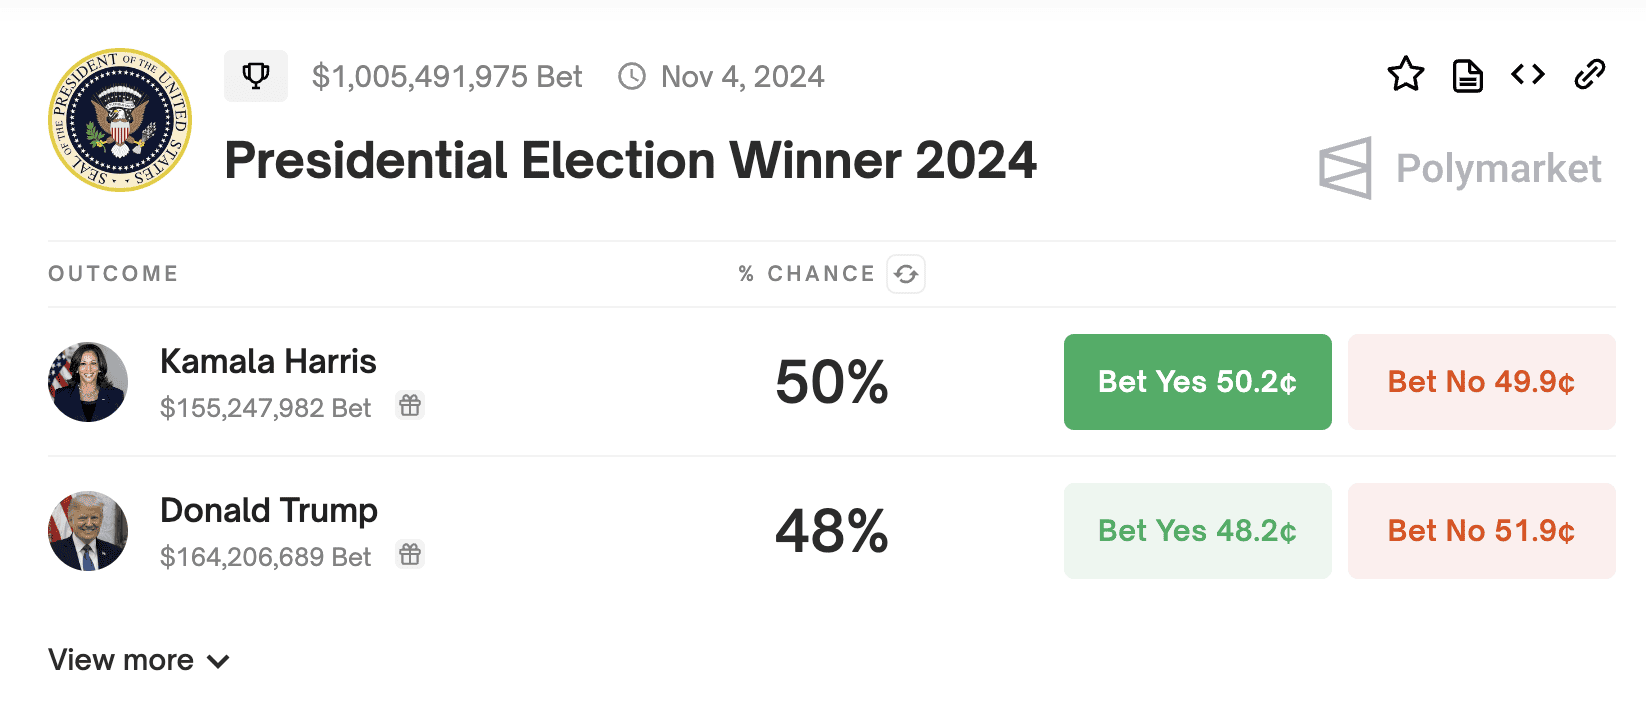Viewport: 1646px width, 722px height.
Task: Click Bet No 51.9¢ for Trump
Action: click(x=1481, y=531)
